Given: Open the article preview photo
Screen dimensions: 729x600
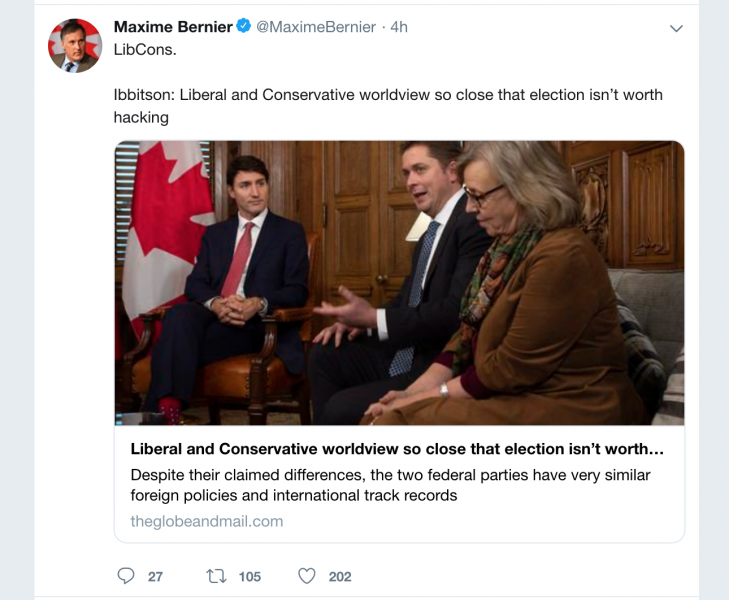Looking at the screenshot, I should (x=399, y=282).
